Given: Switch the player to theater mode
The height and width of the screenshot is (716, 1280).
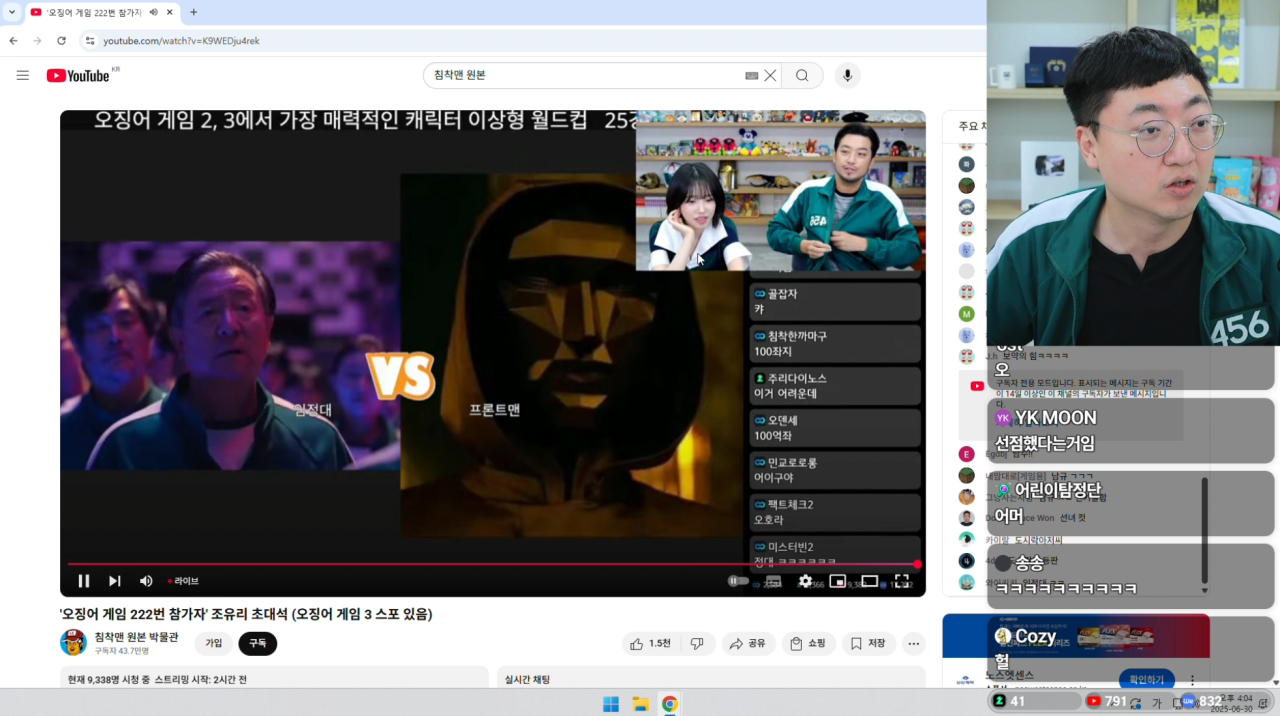Looking at the screenshot, I should tap(870, 581).
